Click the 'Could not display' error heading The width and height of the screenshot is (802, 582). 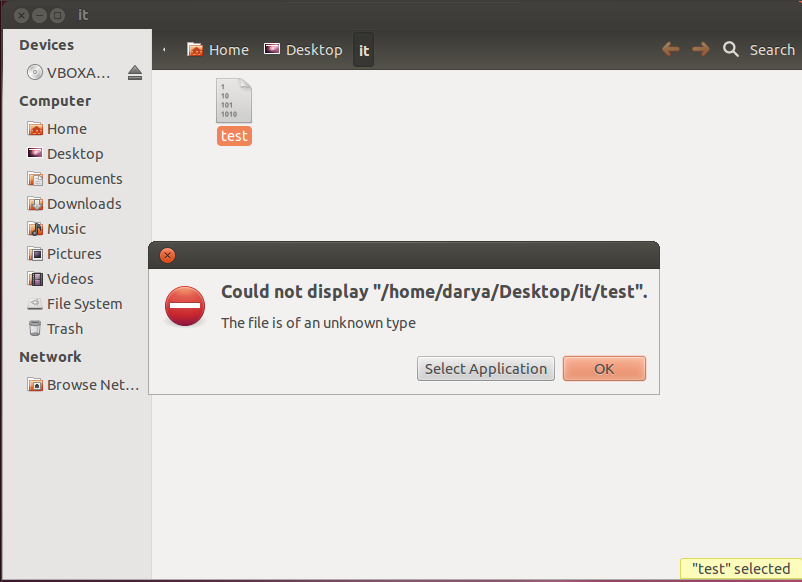click(x=434, y=292)
